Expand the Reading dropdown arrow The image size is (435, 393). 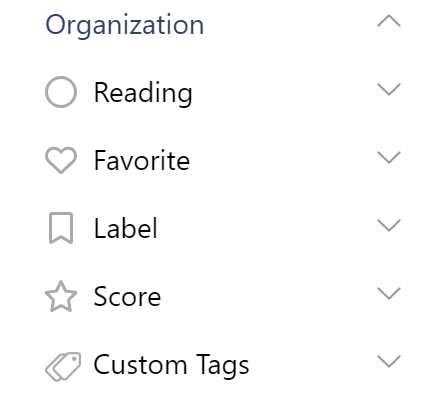coord(389,89)
